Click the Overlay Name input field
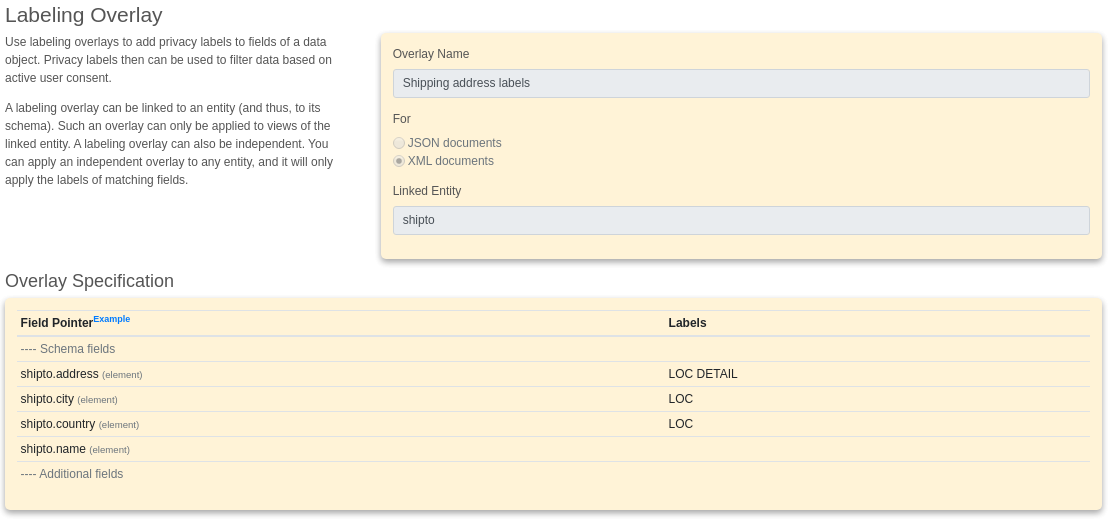Screen dimensions: 1110x522 (x=740, y=84)
